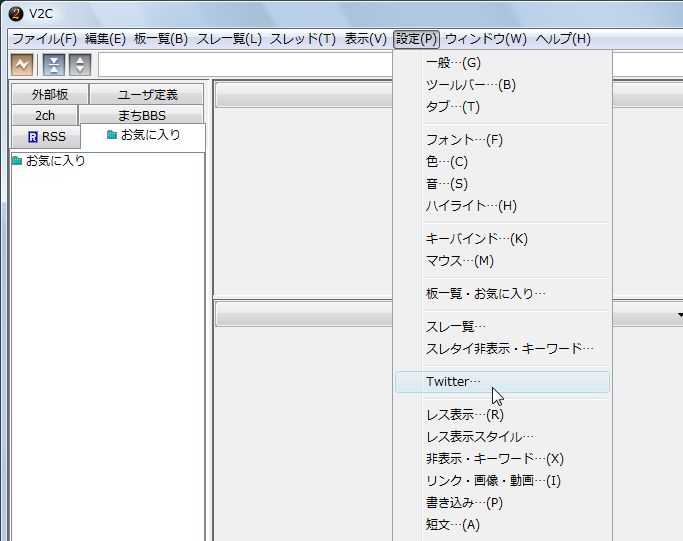
Task: Choose 書き込み…(P) settings entry
Action: pyautogui.click(x=502, y=503)
